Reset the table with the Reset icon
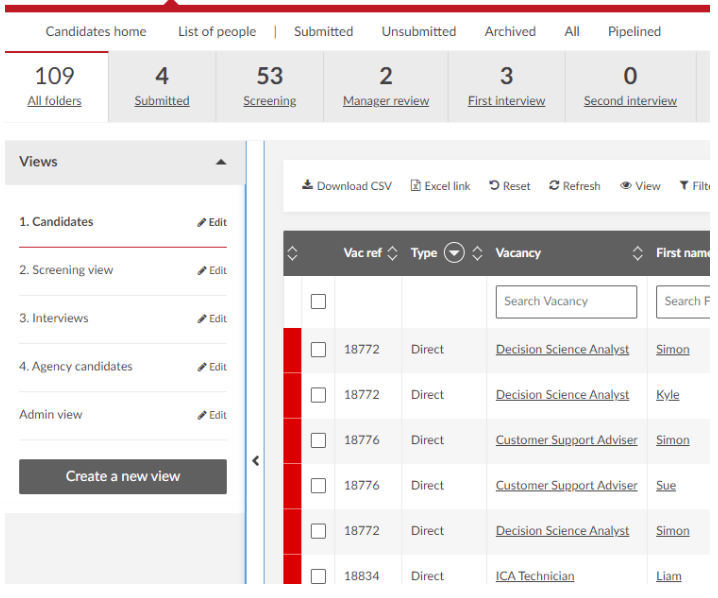The width and height of the screenshot is (718, 598). [x=494, y=186]
